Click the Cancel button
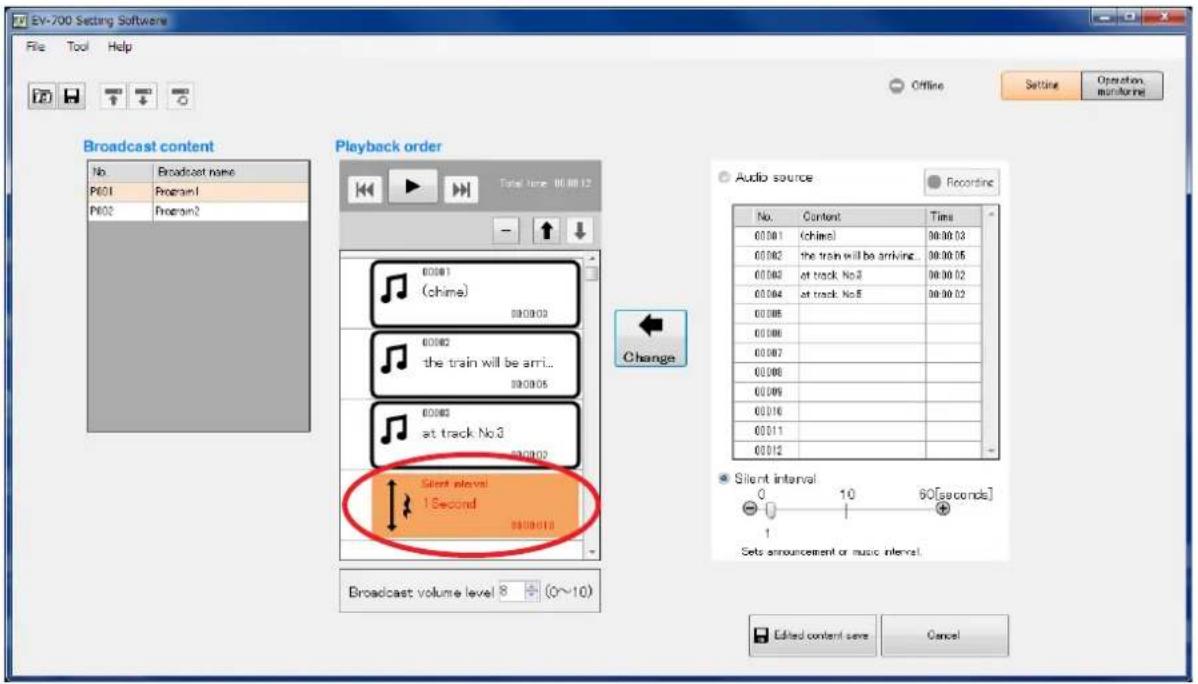 click(x=944, y=635)
